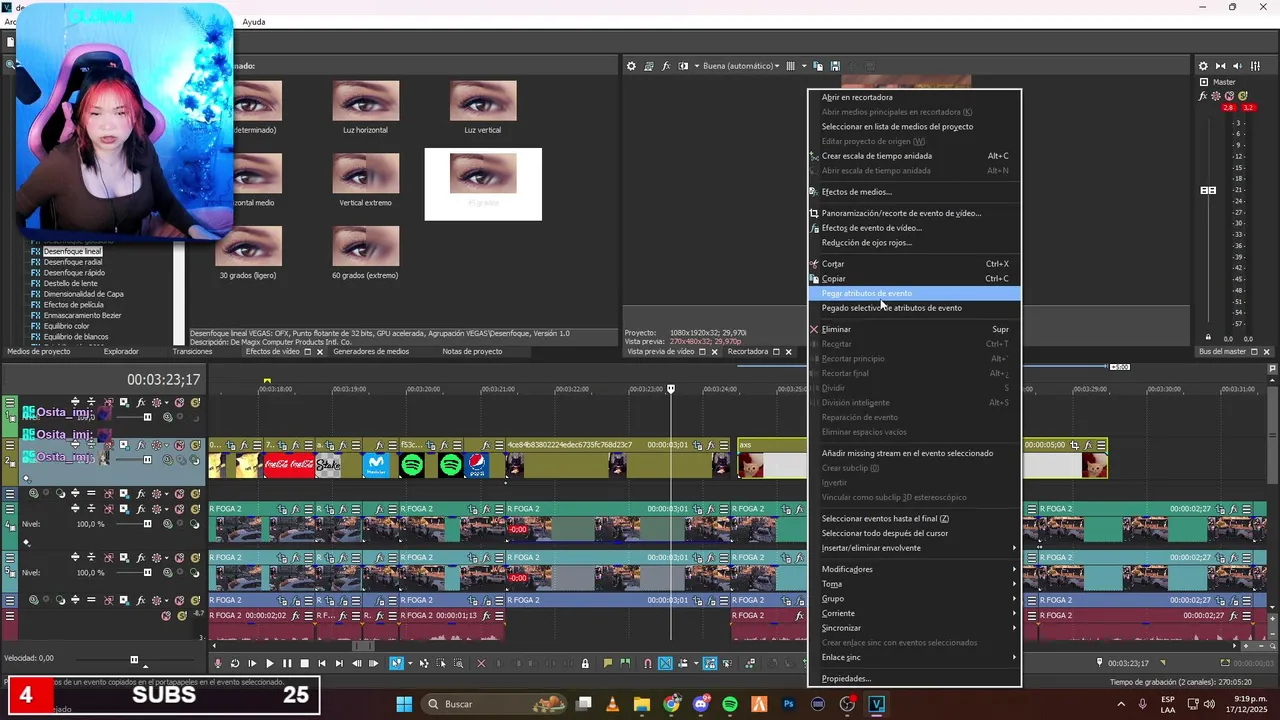Insert region with green flags icon
The height and width of the screenshot is (720, 1280).
pos(625,663)
